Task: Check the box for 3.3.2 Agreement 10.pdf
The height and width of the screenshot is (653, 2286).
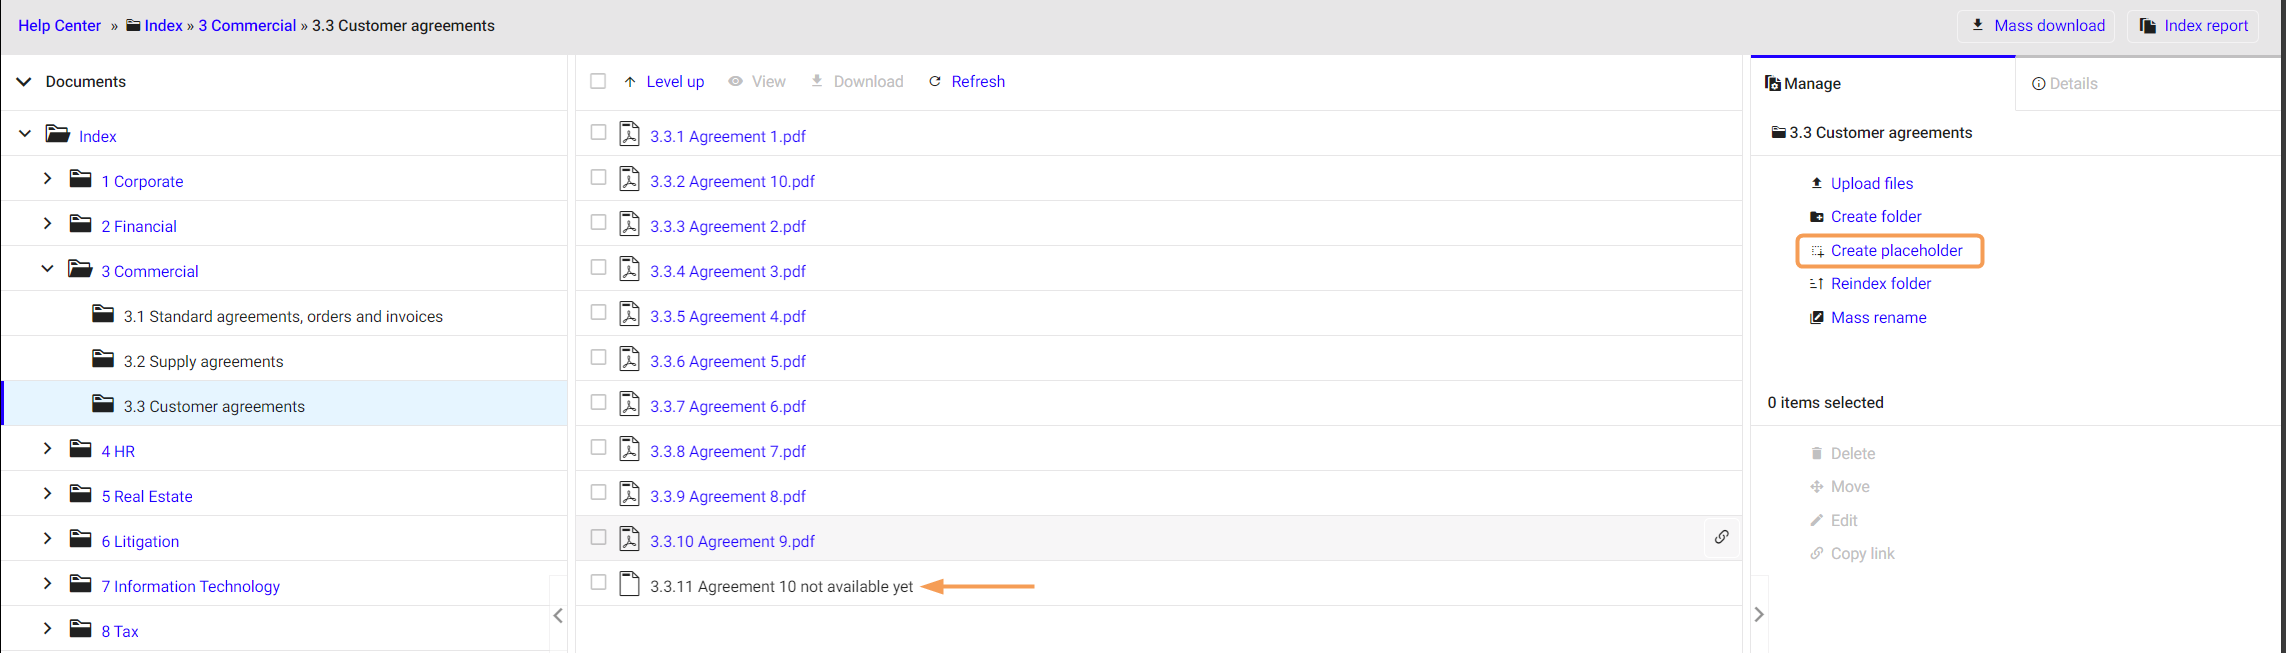Action: click(x=598, y=178)
